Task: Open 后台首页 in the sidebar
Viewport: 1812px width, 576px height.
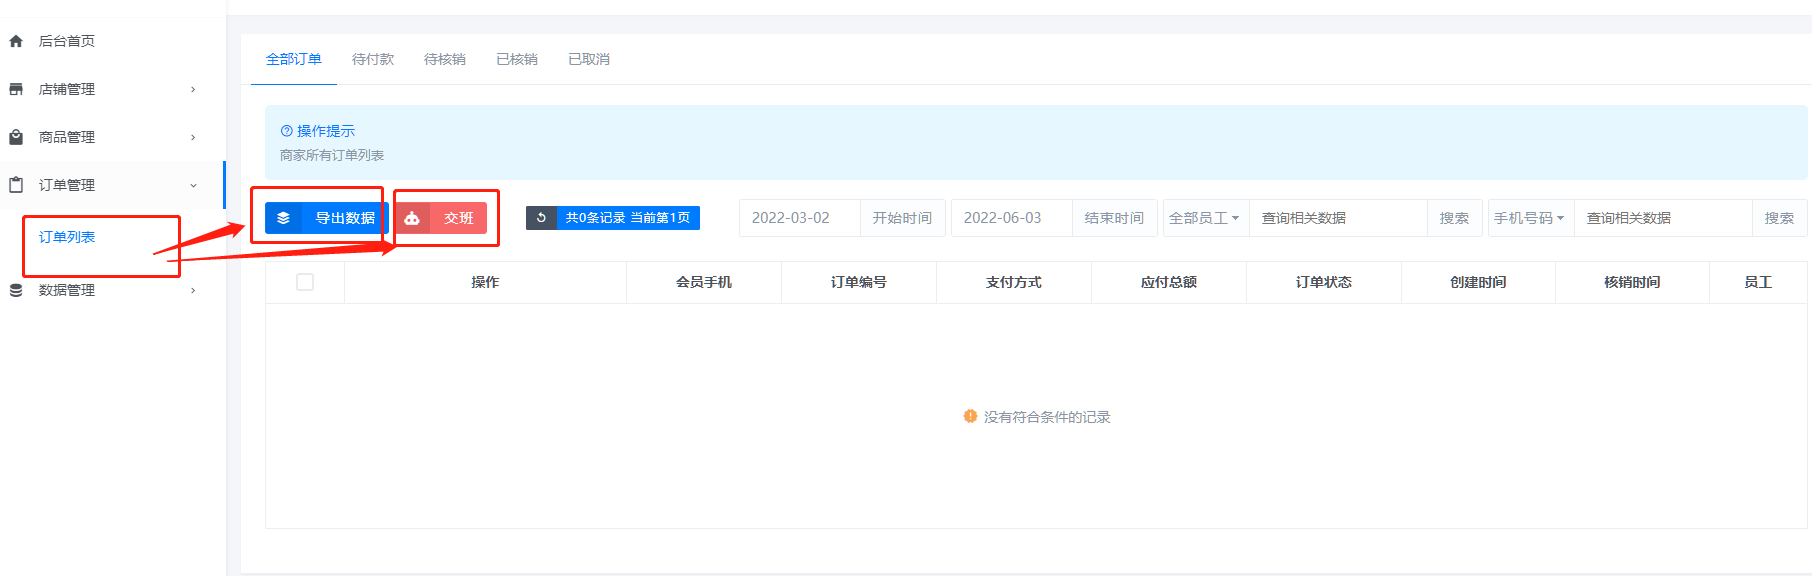Action: (x=67, y=41)
